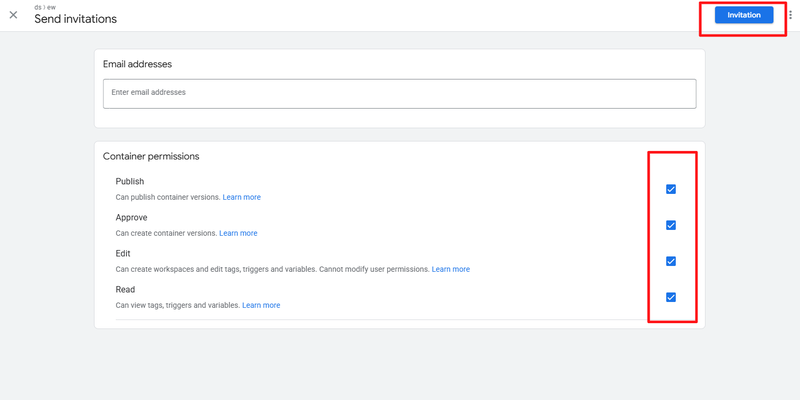800x400 pixels.
Task: Disable the Edit permission checkbox
Action: [x=671, y=261]
